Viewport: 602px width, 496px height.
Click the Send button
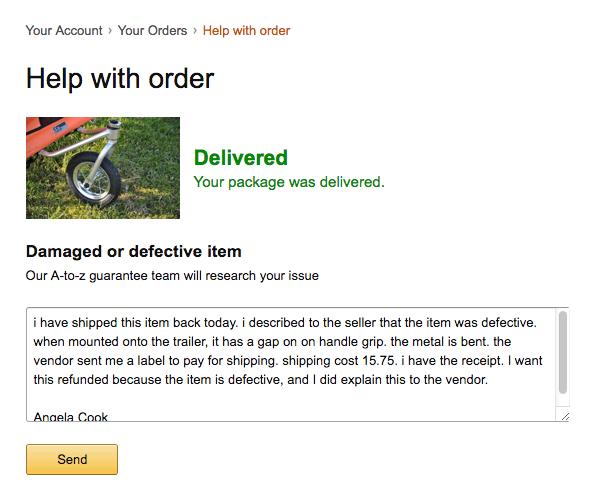pos(72,459)
